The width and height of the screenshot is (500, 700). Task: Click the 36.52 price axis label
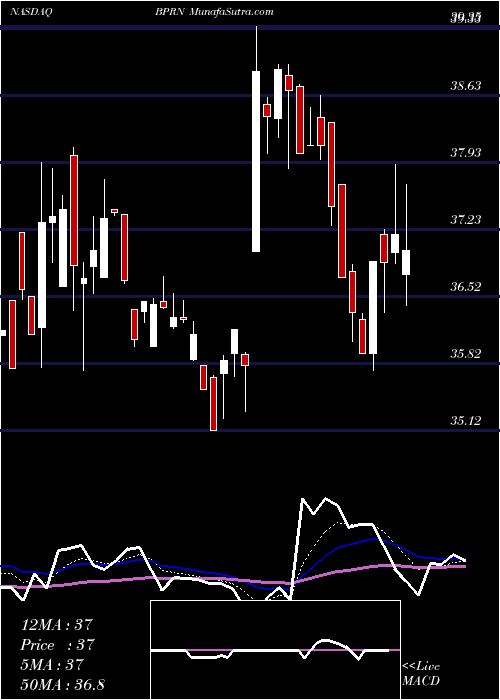(x=466, y=287)
